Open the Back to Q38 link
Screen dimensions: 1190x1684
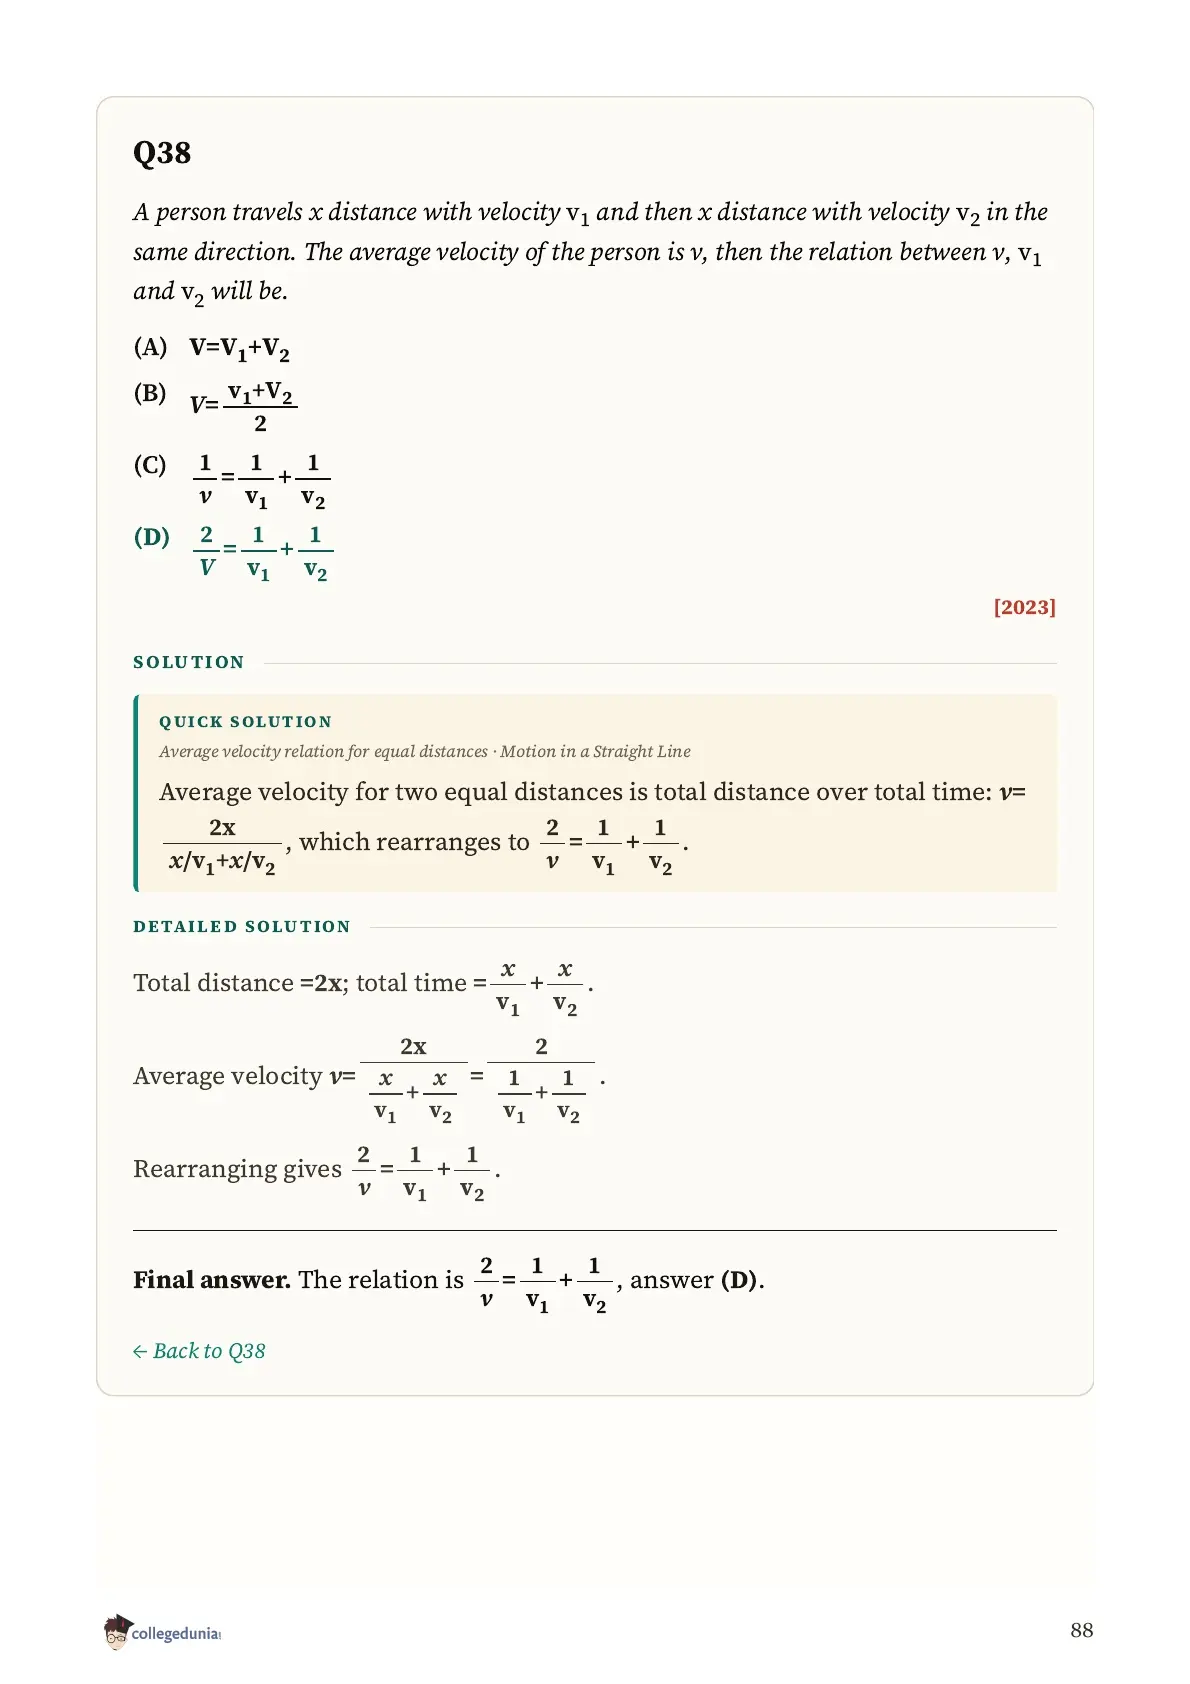[199, 1351]
